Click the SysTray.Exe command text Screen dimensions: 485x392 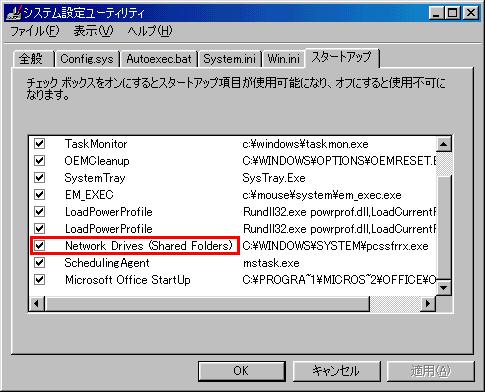[x=274, y=178]
